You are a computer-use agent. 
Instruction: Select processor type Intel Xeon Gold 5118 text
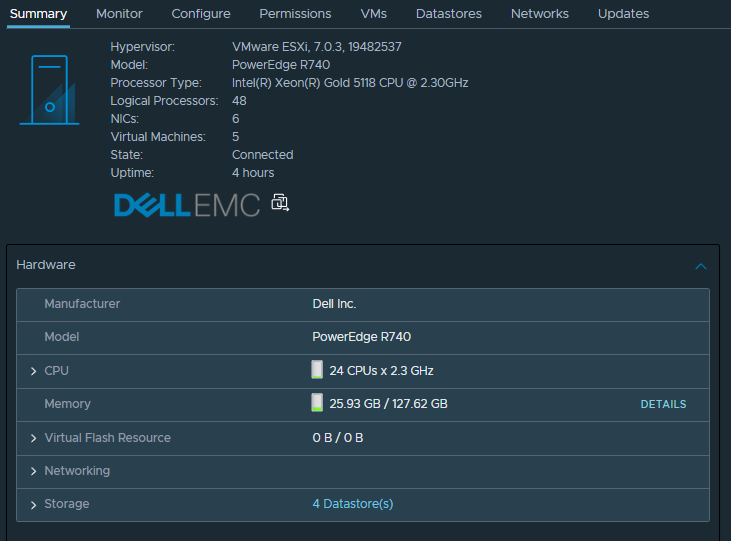point(350,83)
